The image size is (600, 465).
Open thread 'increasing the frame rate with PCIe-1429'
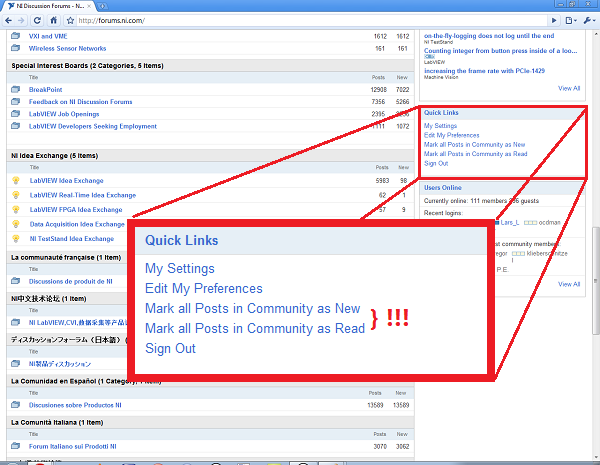[484, 71]
